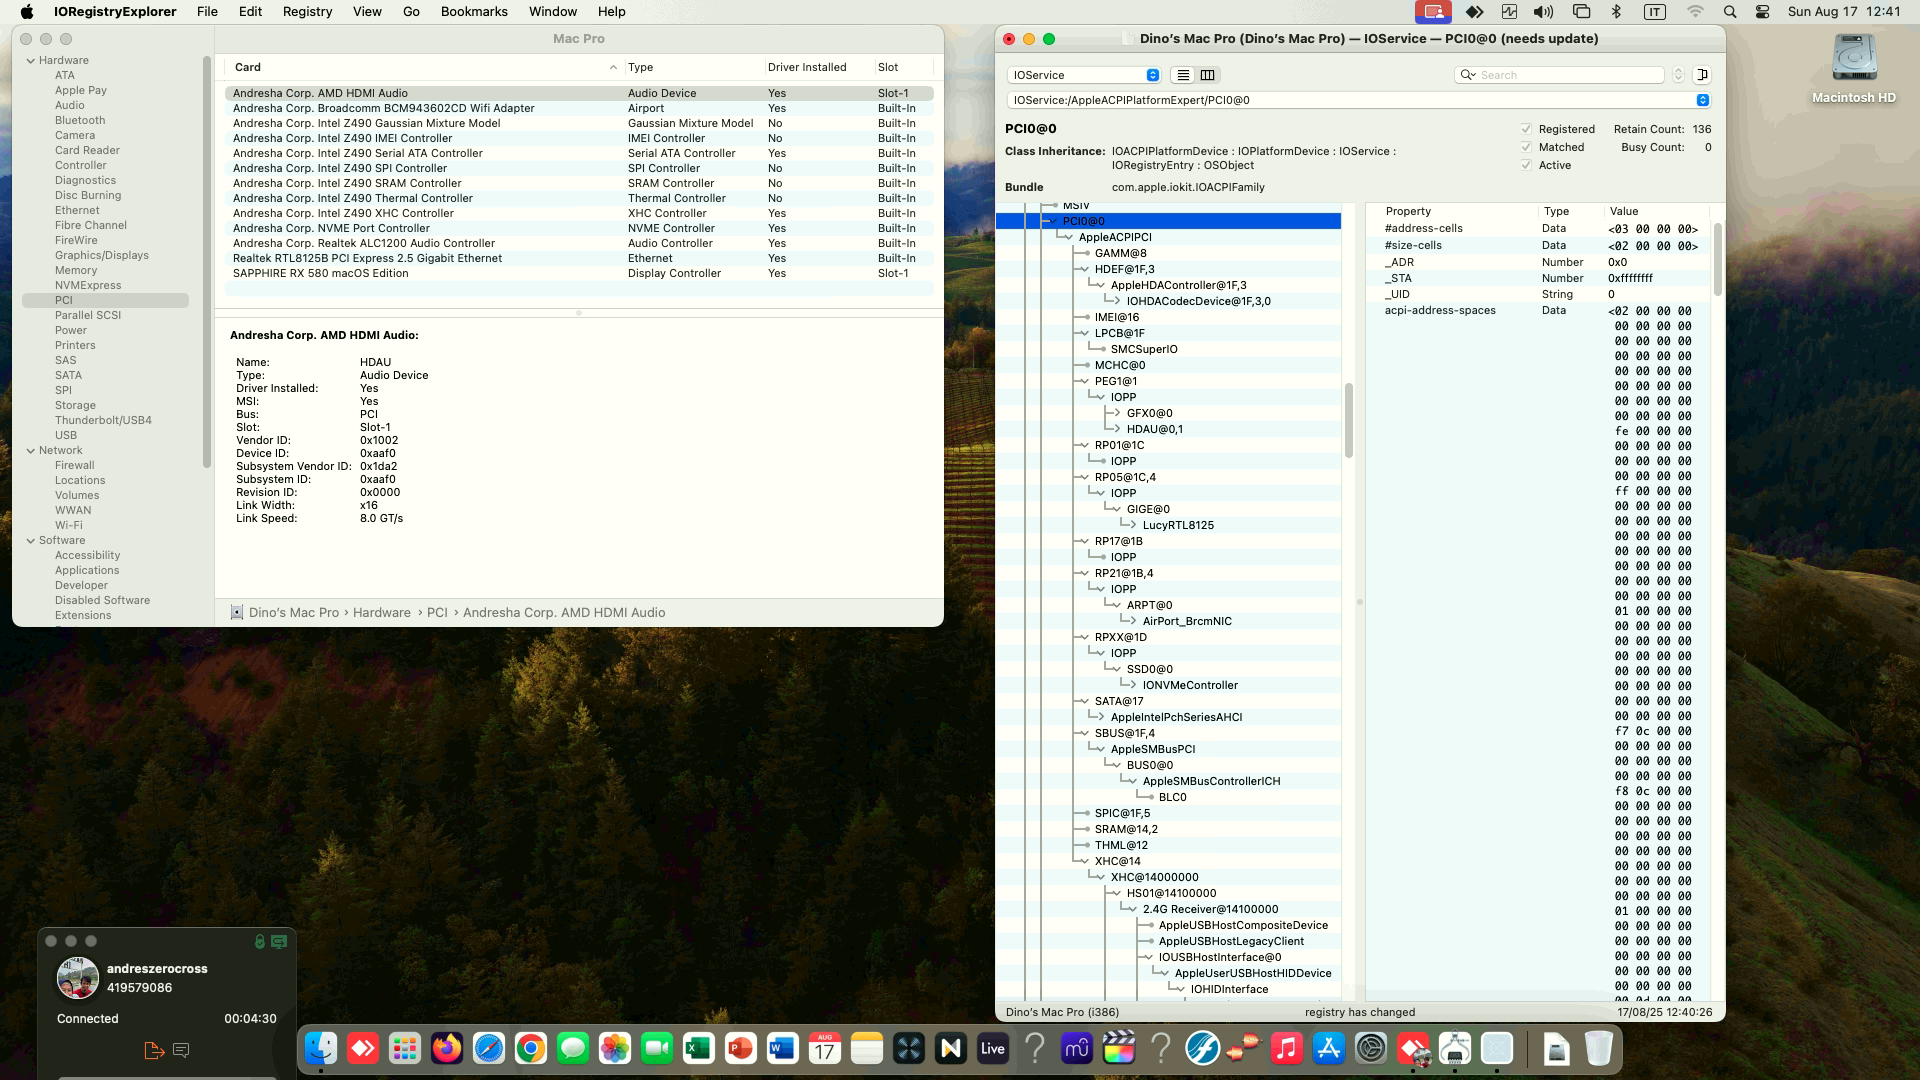Select the LucyRTL8125 tree entry
Image resolution: width=1920 pixels, height=1080 pixels.
[x=1178, y=525]
